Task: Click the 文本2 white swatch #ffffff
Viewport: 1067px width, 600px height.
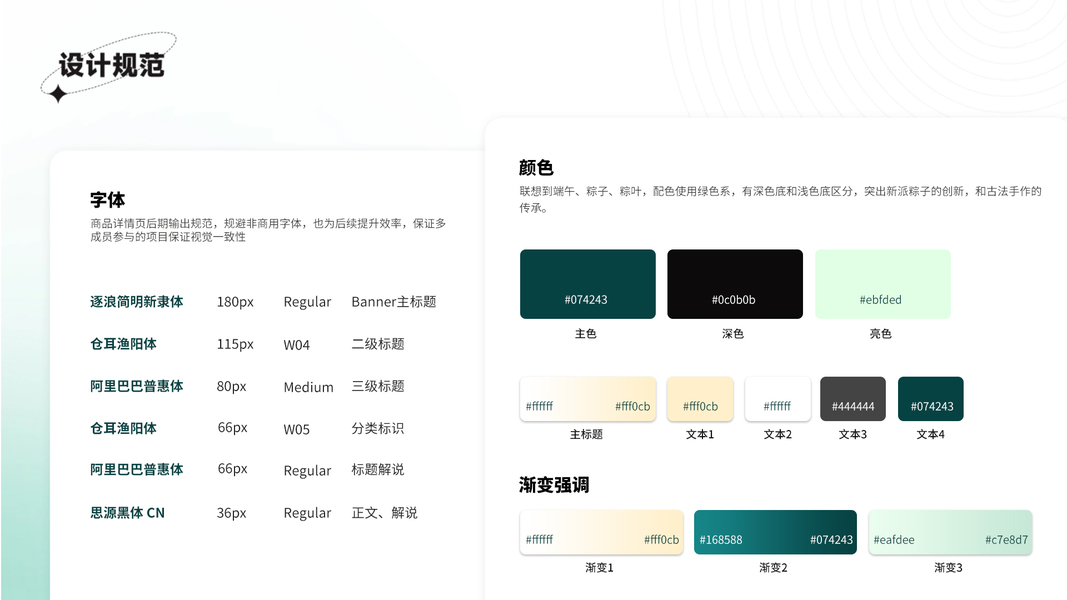Action: (x=778, y=399)
